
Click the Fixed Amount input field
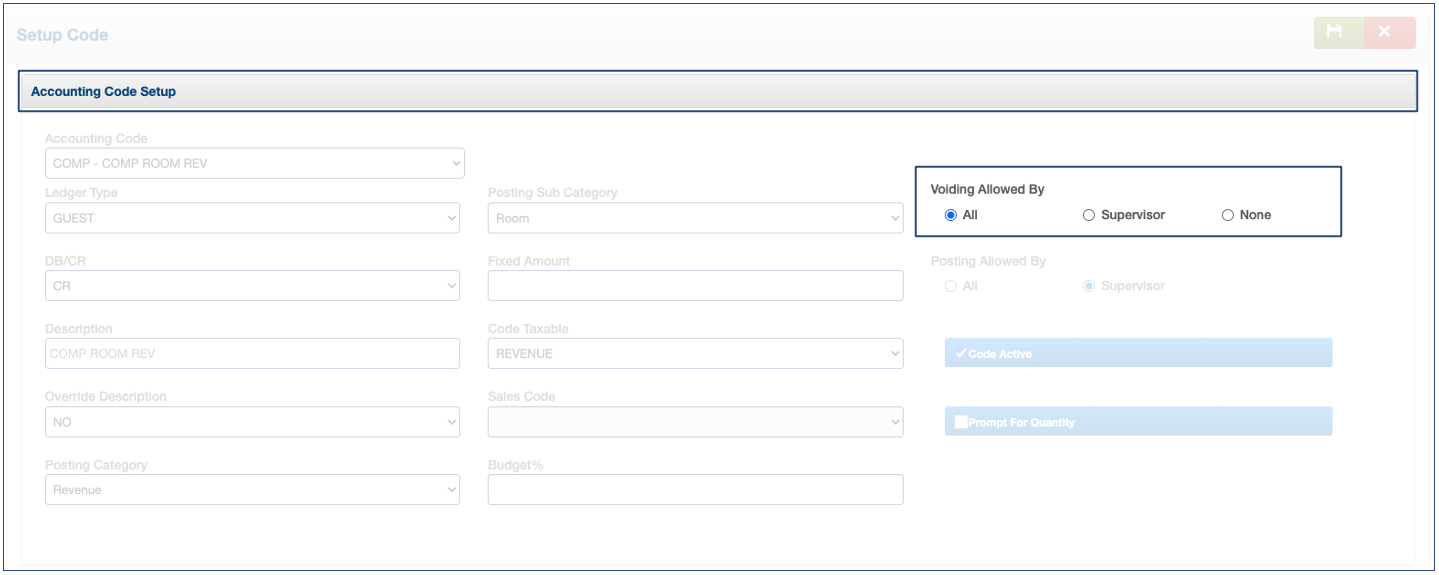(695, 286)
